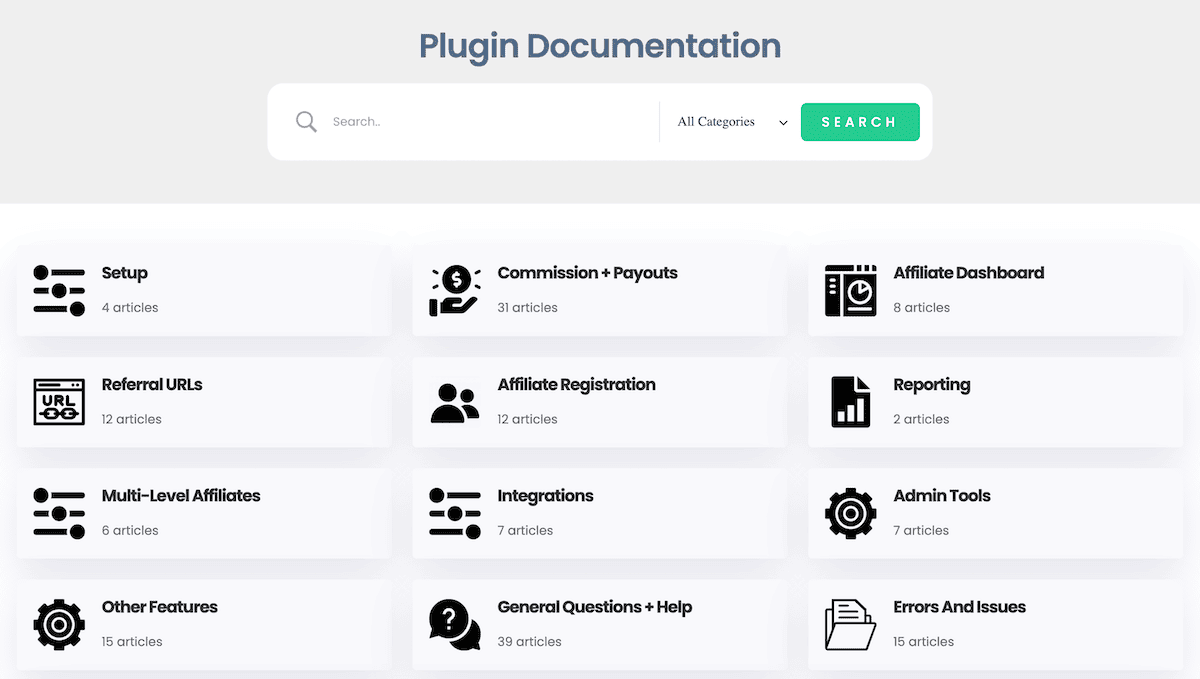Open the Affiliate Dashboard title
Screen dimensions: 1200x679
point(969,273)
